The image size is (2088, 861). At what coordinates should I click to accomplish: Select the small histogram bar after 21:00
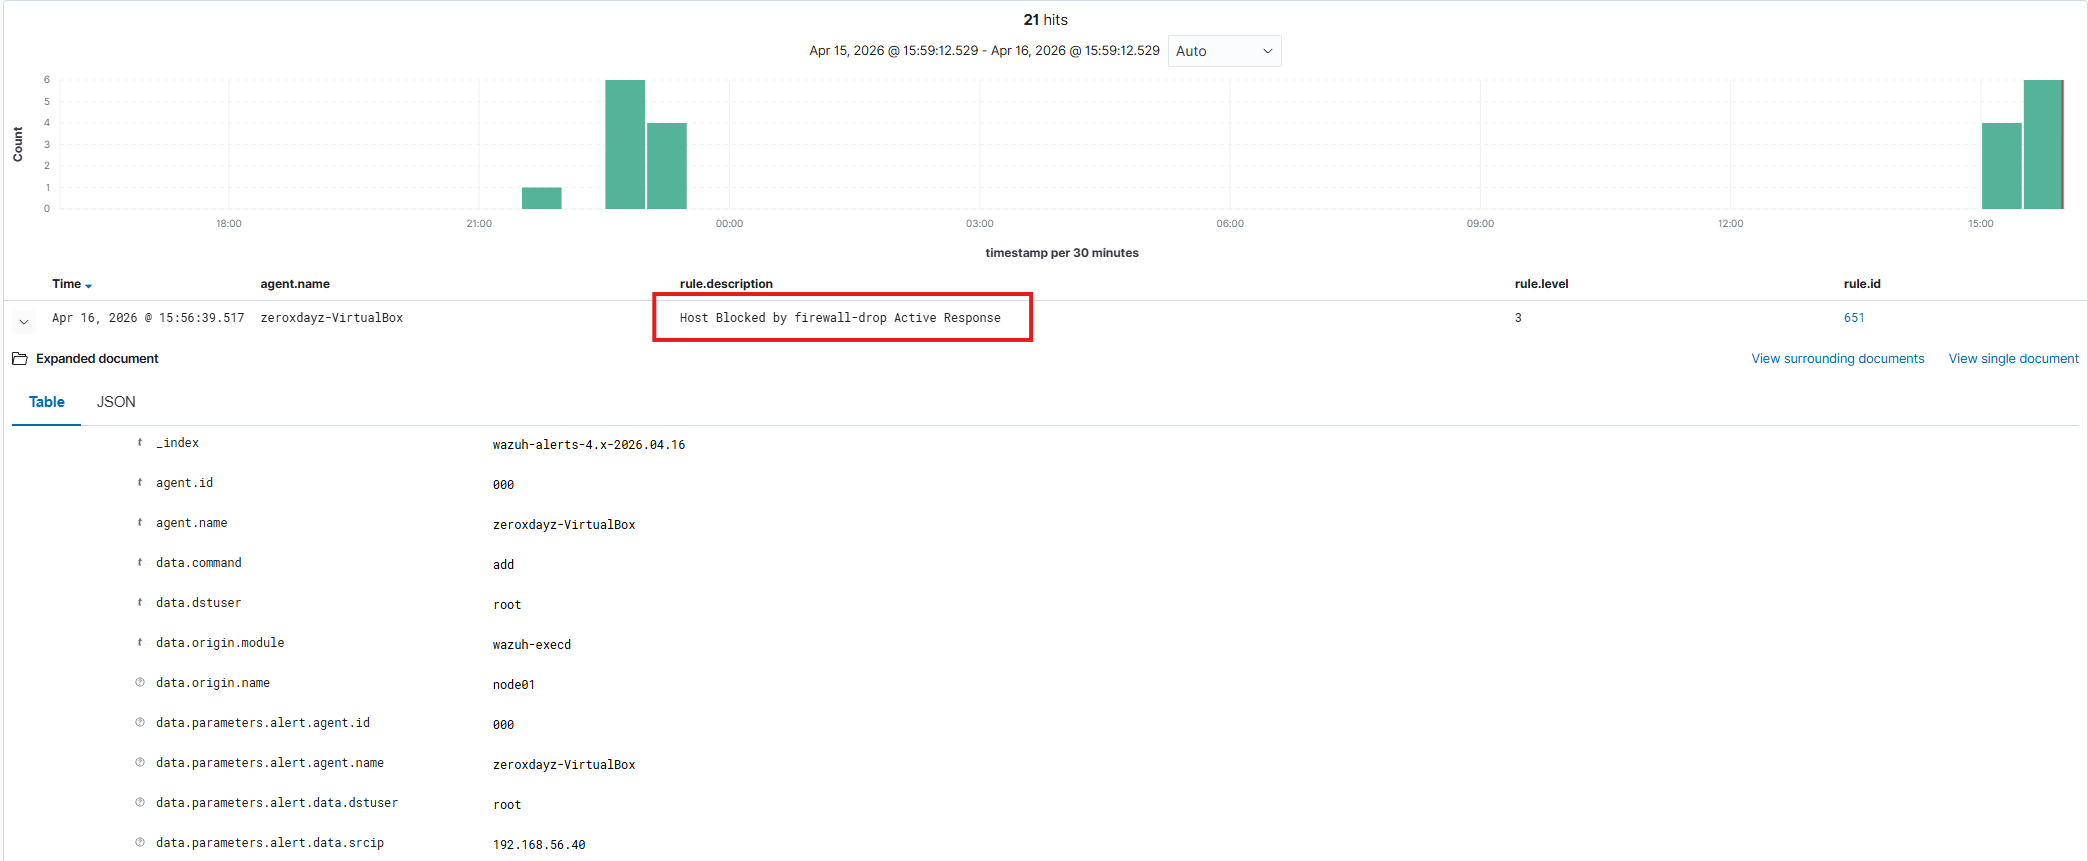542,198
